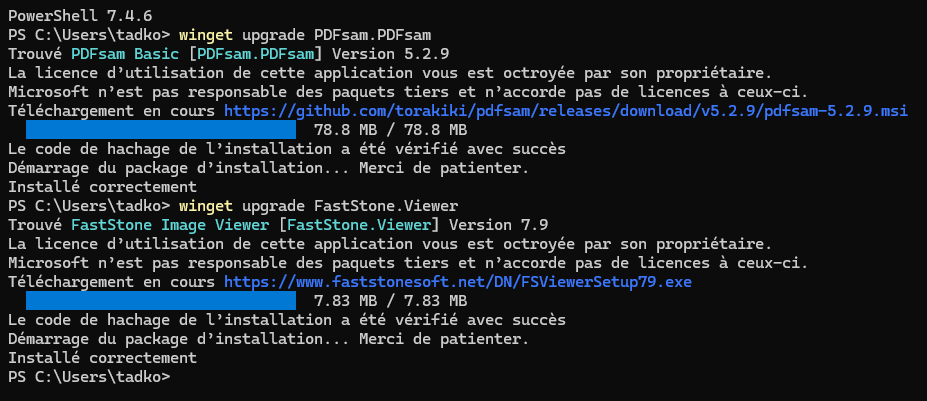This screenshot has width=927, height=401.
Task: Click the yellow winget command before upgrade PDFsam.PDFsam
Action: point(206,35)
